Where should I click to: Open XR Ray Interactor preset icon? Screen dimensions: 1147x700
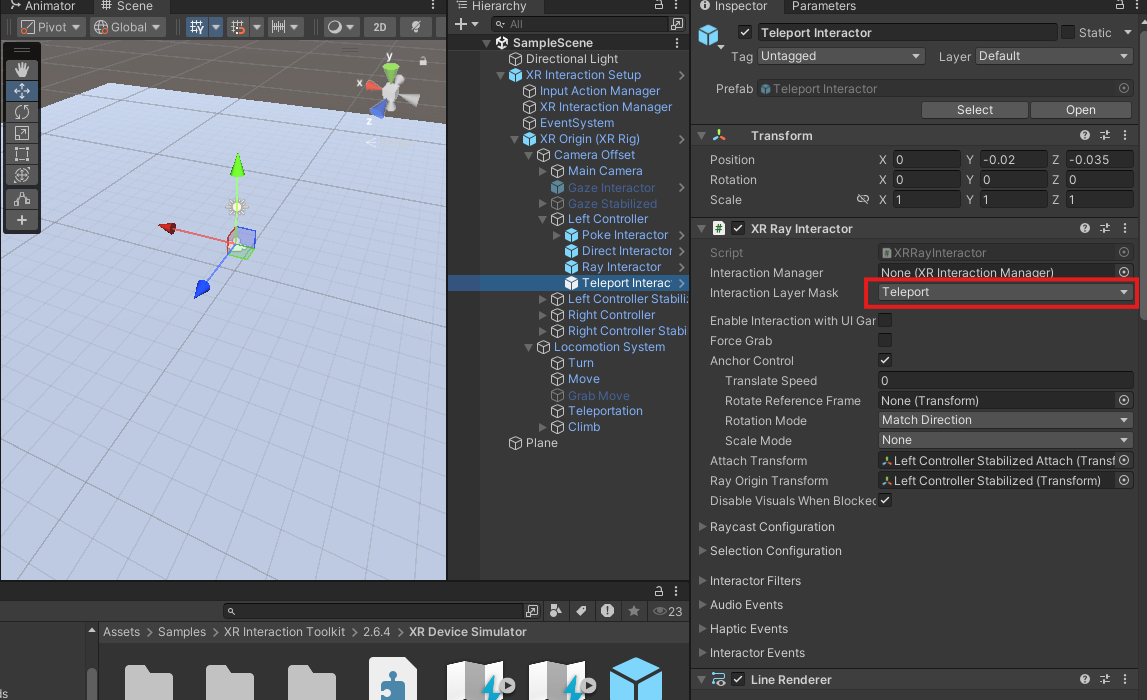(1105, 228)
